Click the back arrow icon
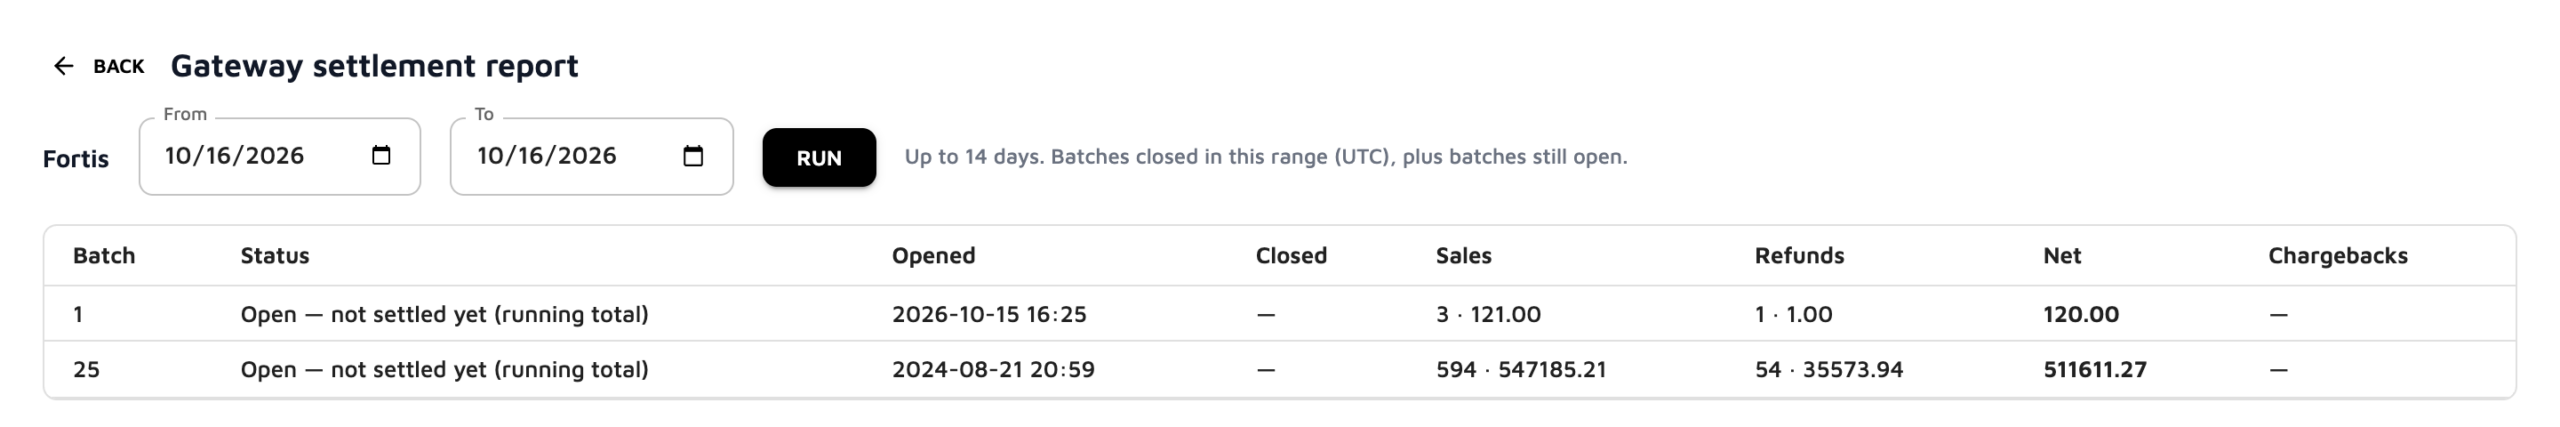This screenshot has height=427, width=2560. 63,66
